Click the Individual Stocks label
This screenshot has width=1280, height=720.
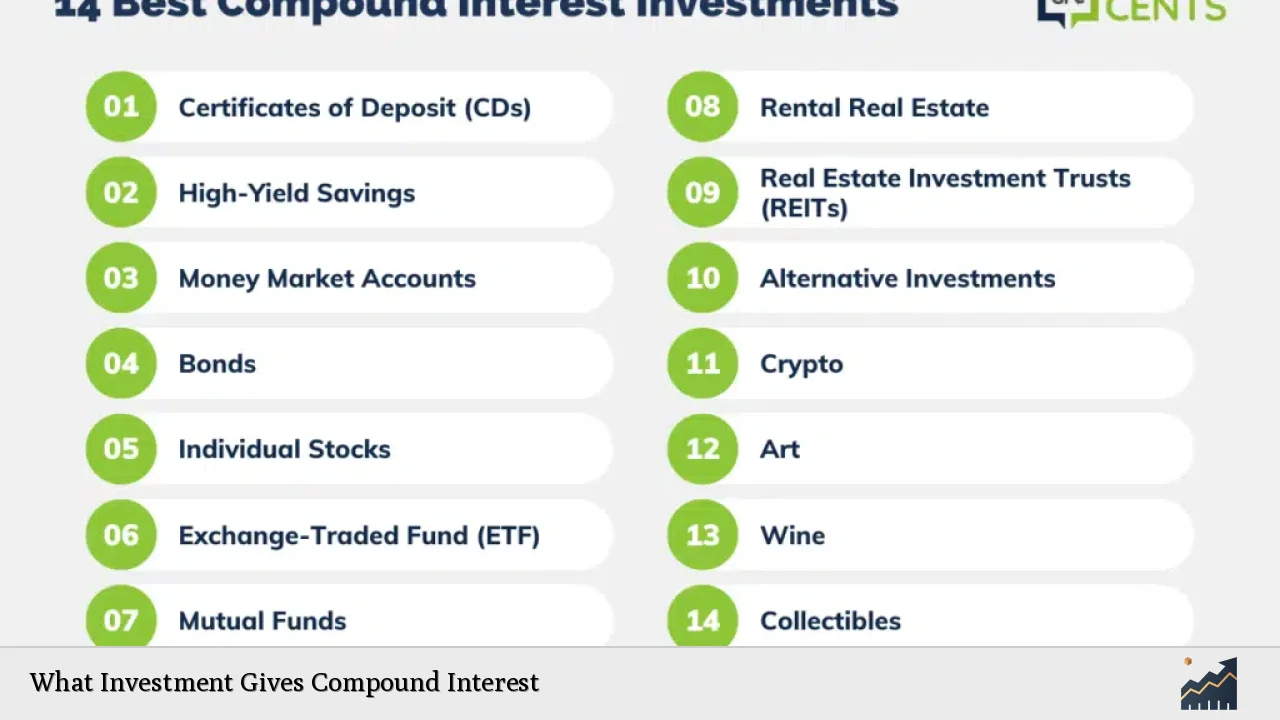click(284, 449)
